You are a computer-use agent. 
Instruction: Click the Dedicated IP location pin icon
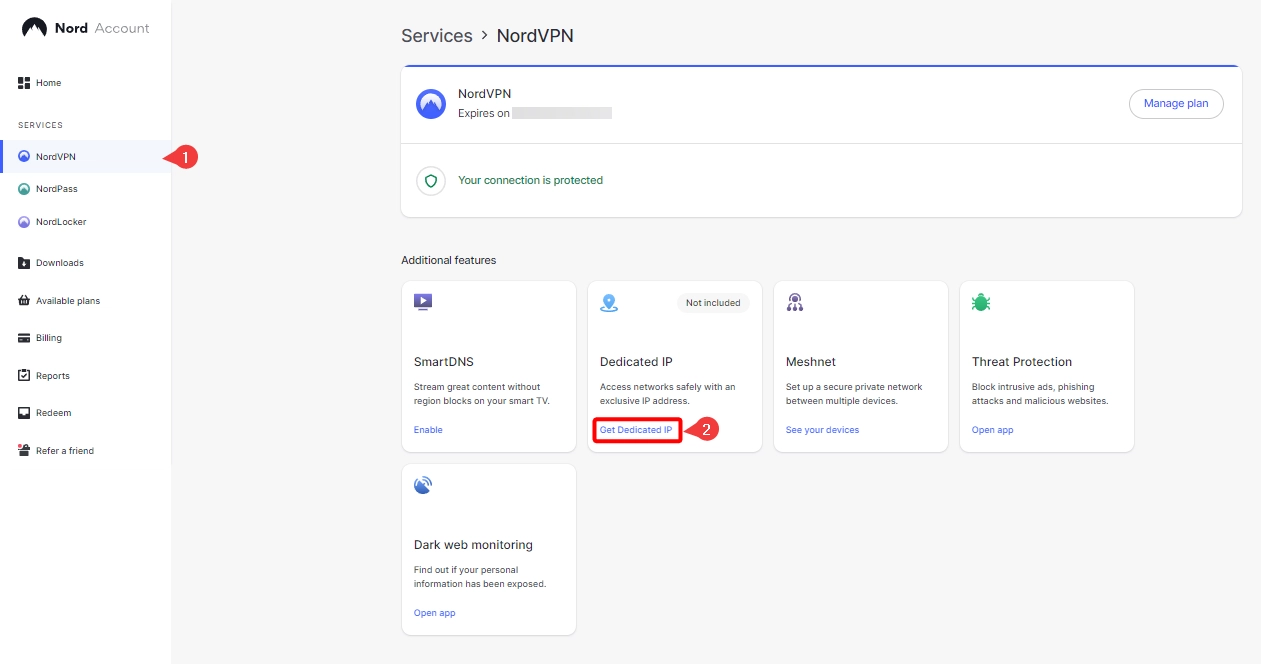pos(609,303)
